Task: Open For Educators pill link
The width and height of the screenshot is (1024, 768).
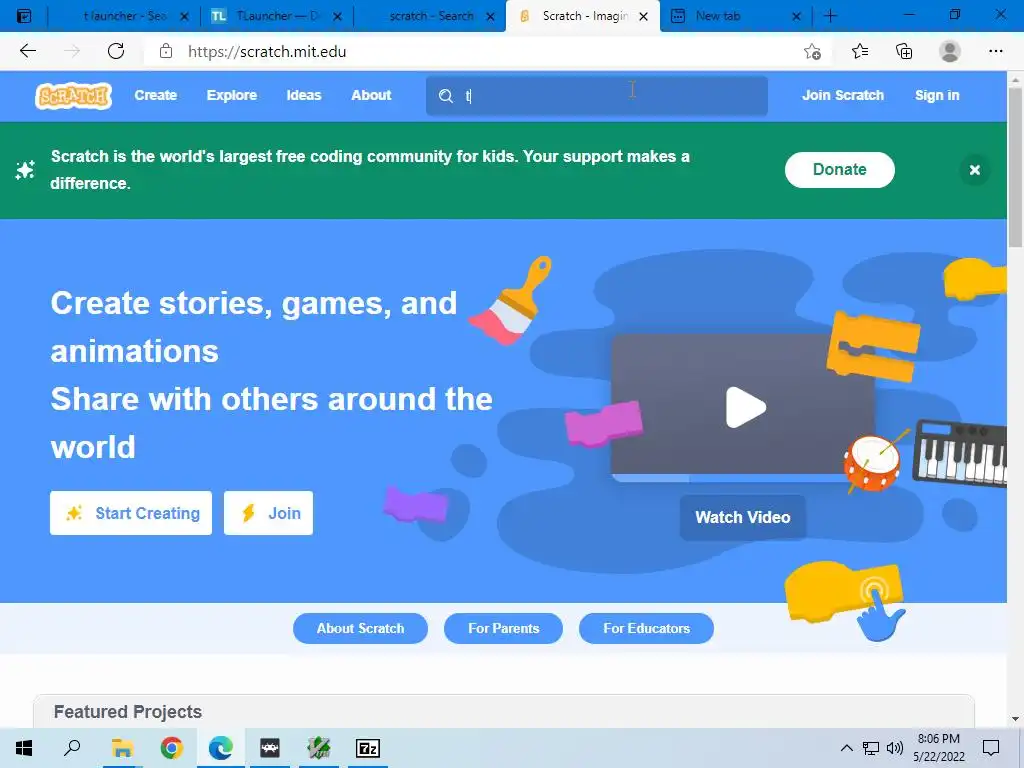Action: coord(647,628)
